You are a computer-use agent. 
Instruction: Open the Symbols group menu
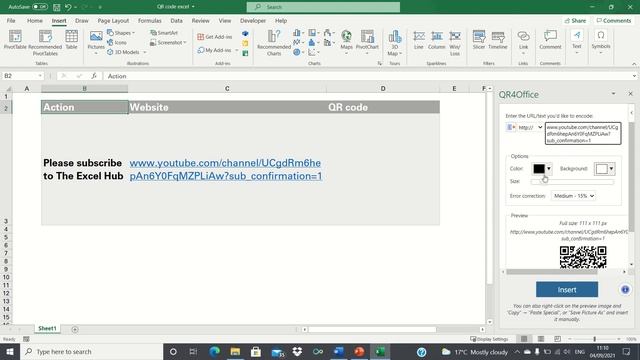(601, 42)
